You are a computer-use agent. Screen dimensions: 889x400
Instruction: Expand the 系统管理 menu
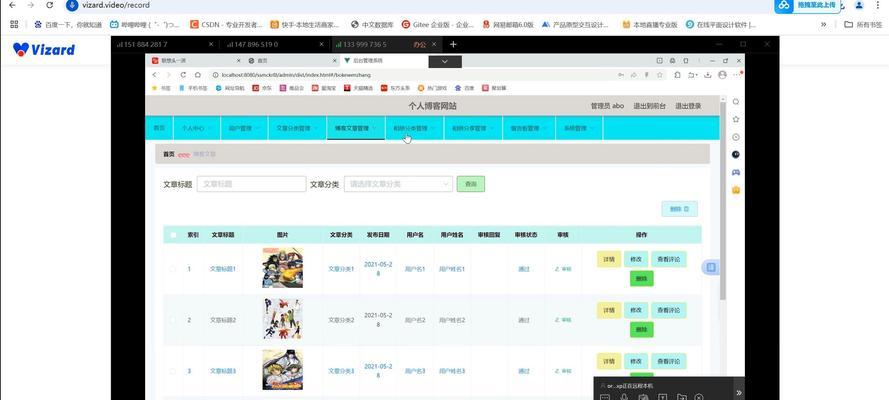click(579, 128)
